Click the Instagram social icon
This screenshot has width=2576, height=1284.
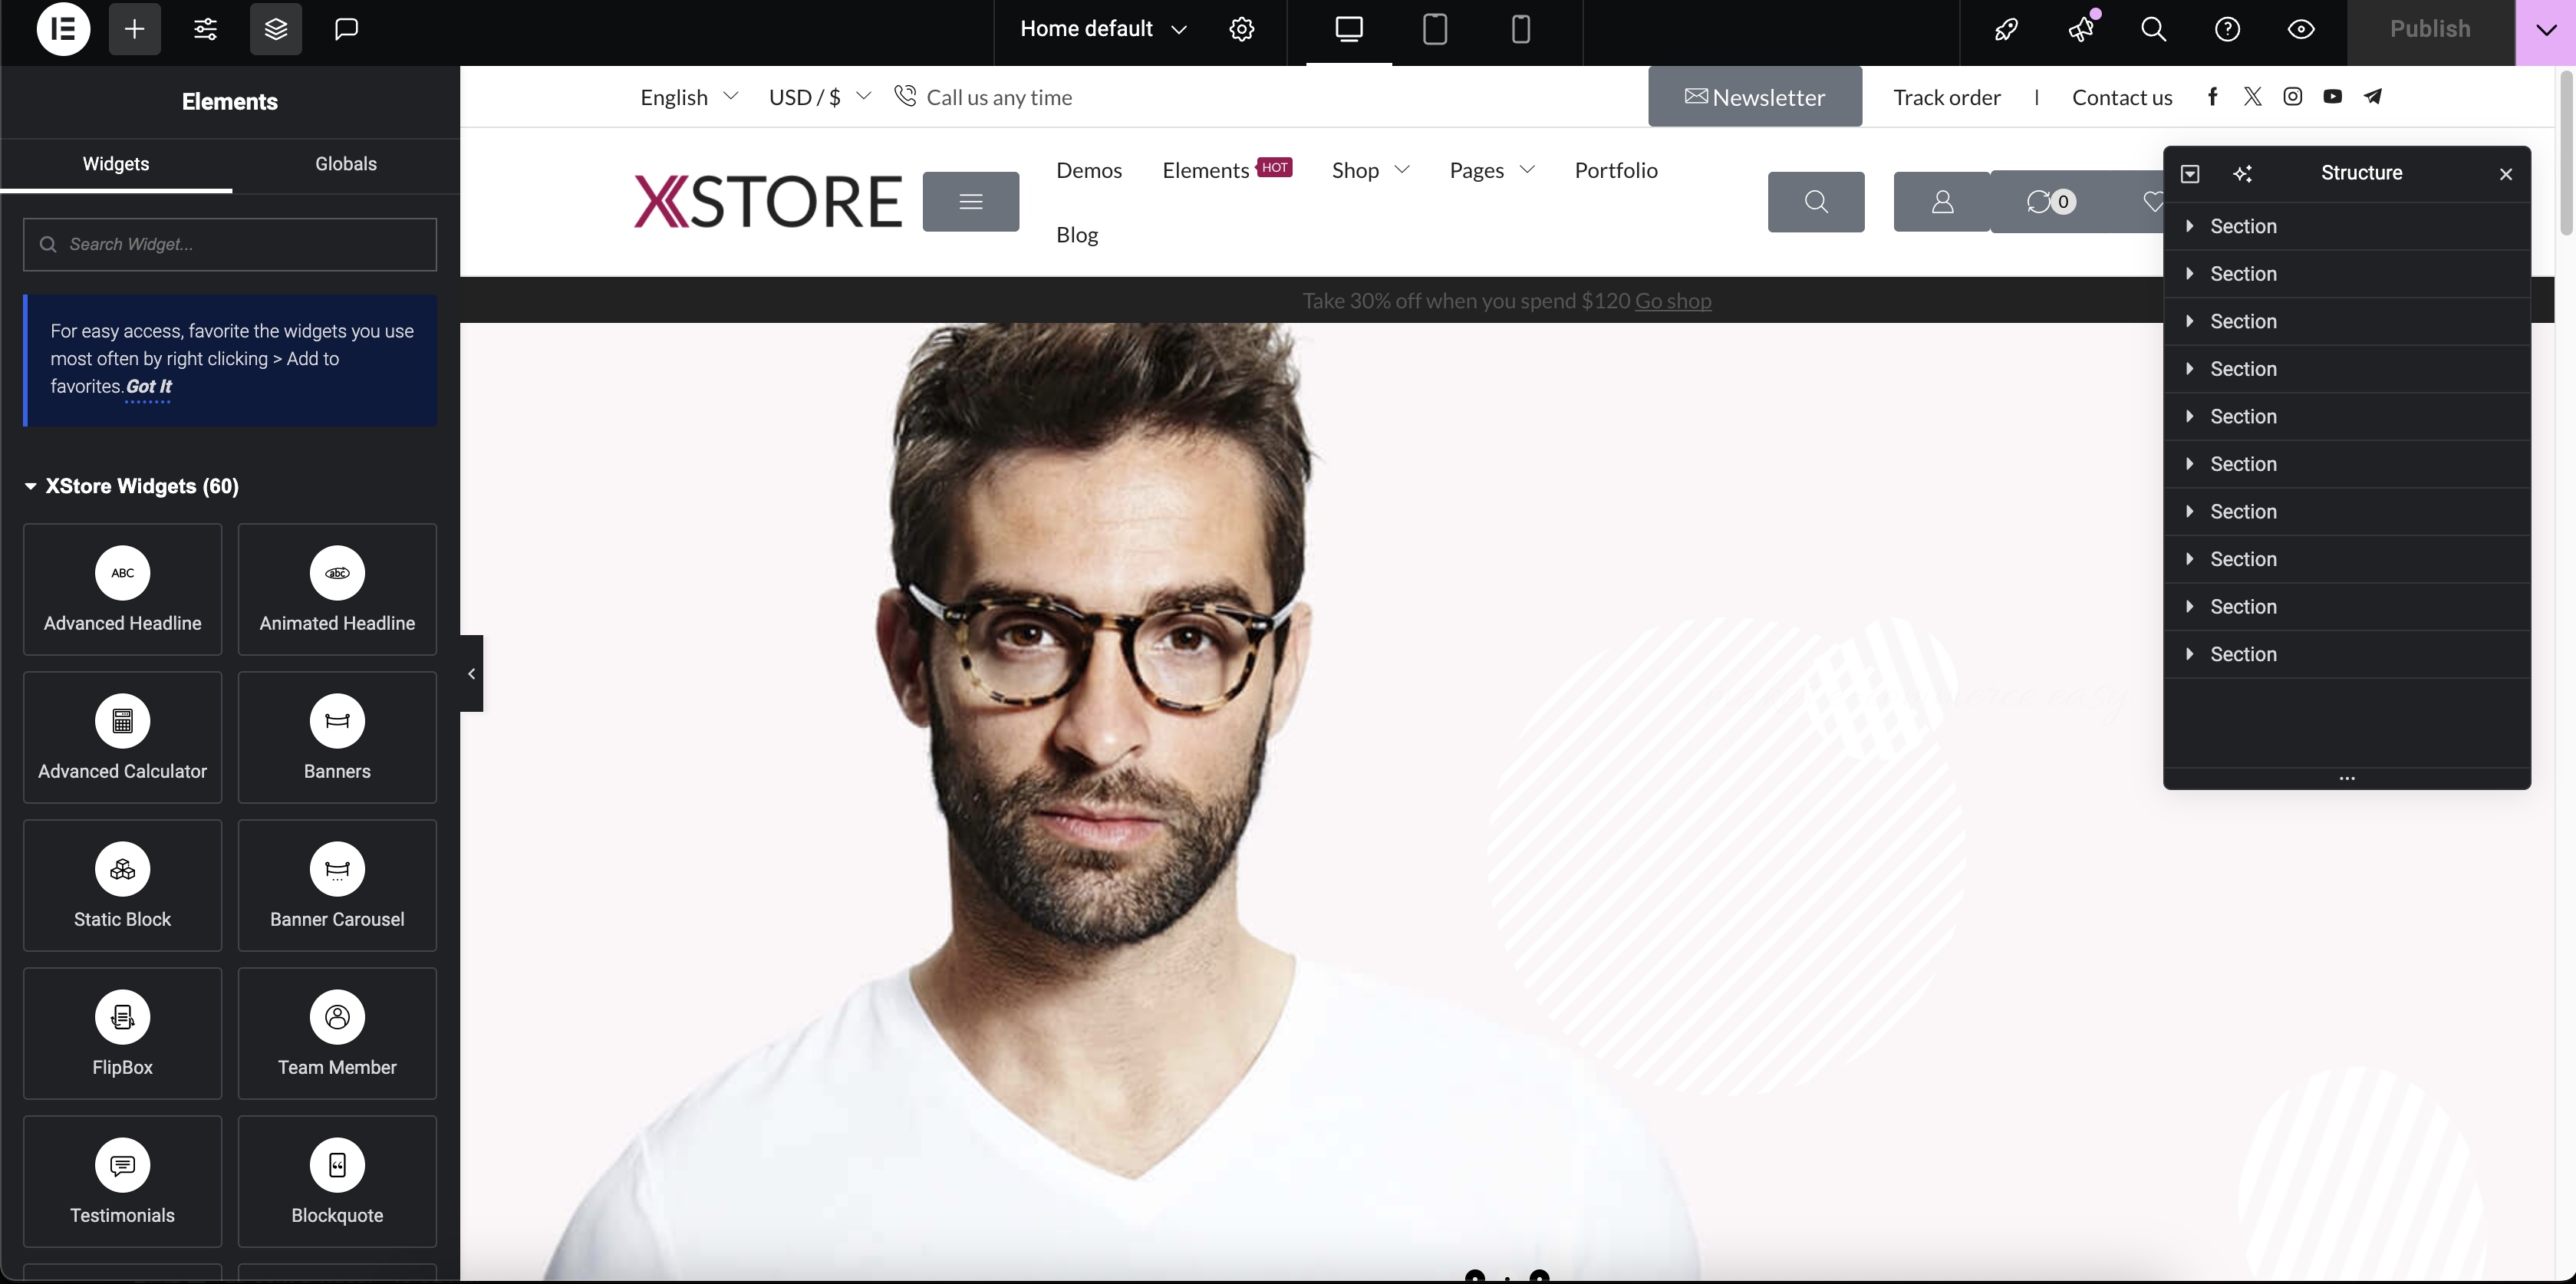click(x=2292, y=96)
